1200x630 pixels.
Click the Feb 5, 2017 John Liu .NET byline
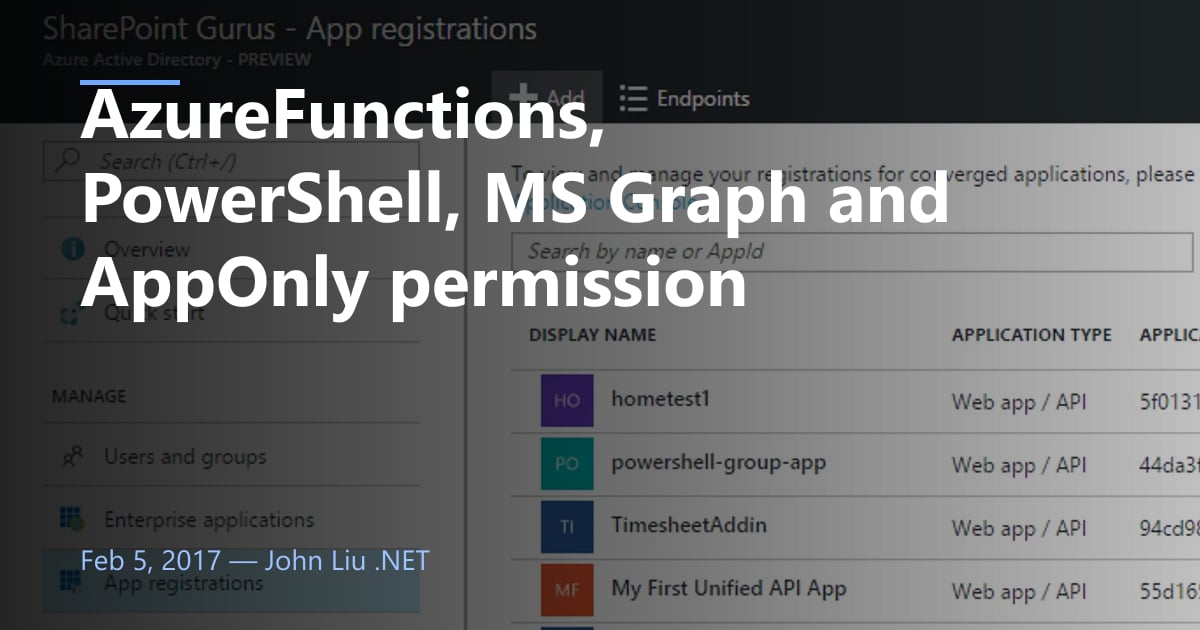coord(255,560)
